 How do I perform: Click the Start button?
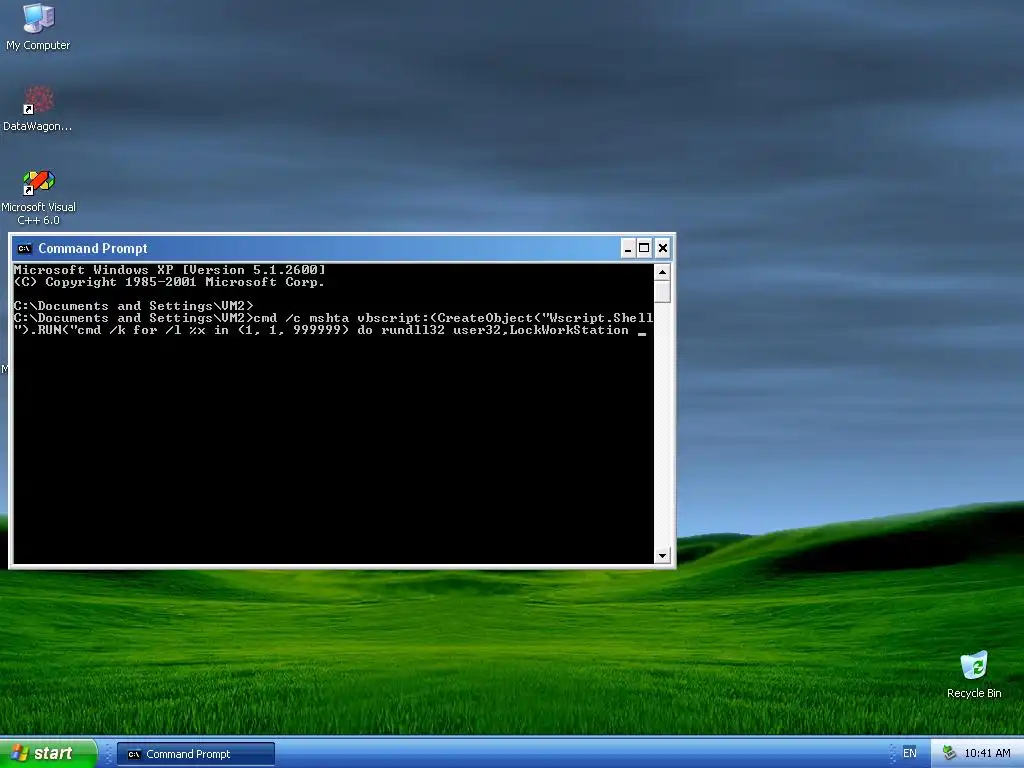[x=48, y=753]
